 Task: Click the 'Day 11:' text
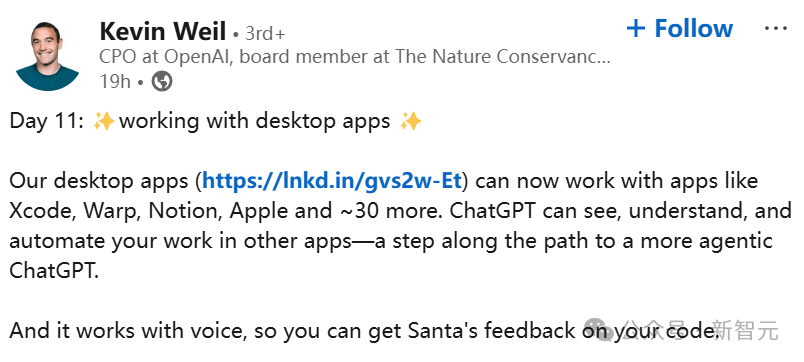(47, 122)
